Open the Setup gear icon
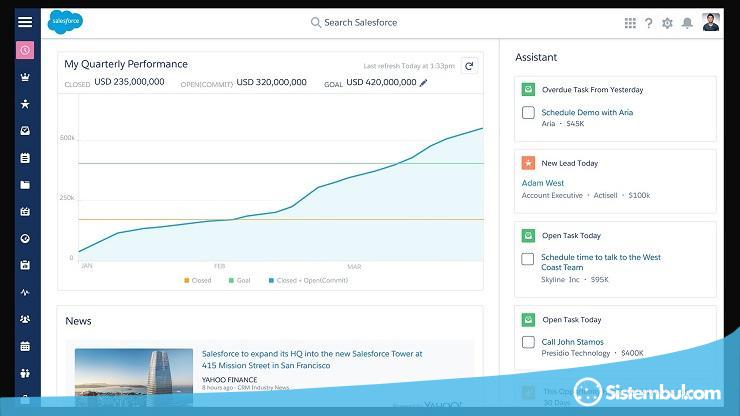 coord(667,23)
